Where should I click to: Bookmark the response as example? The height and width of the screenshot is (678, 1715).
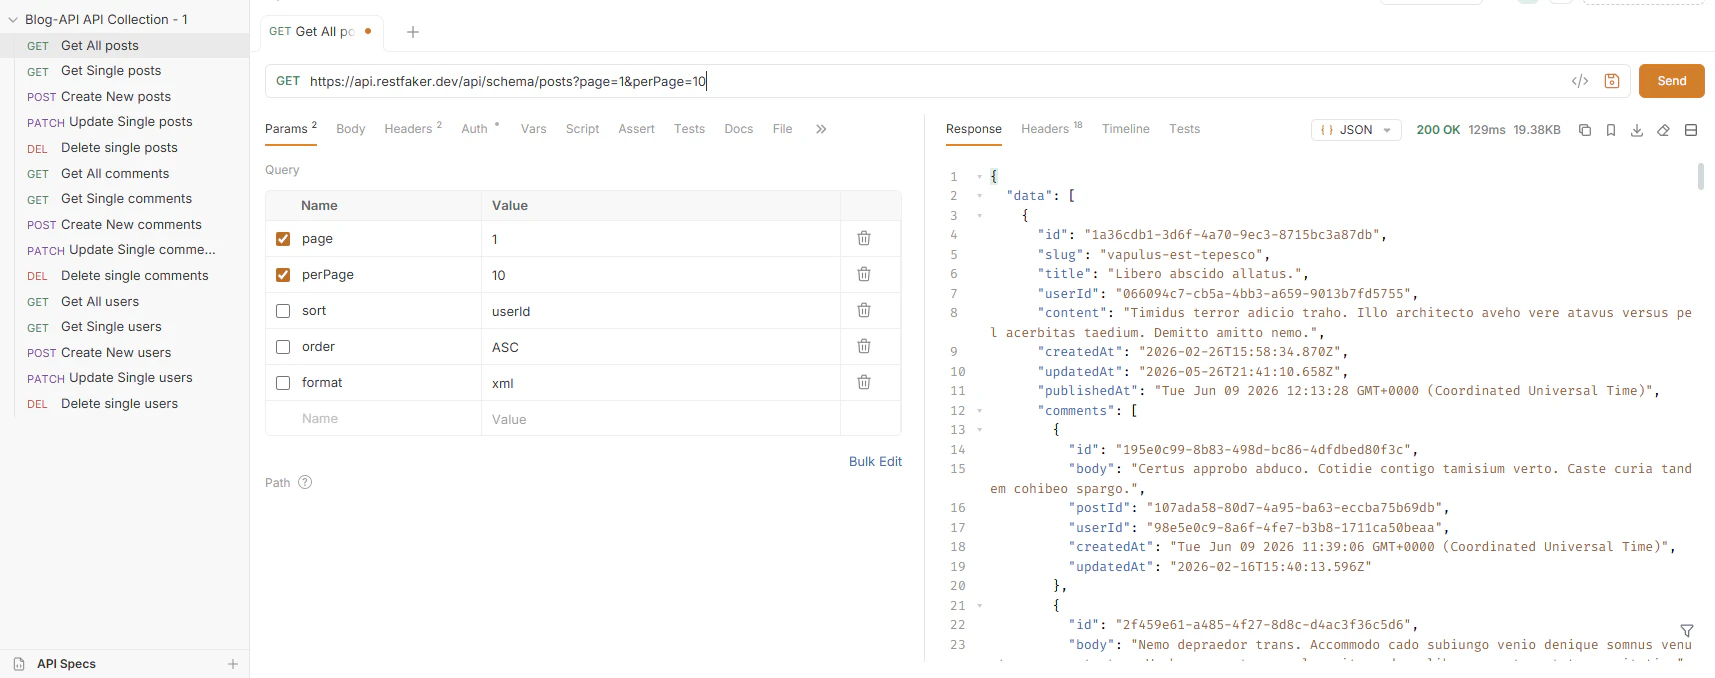click(x=1611, y=130)
